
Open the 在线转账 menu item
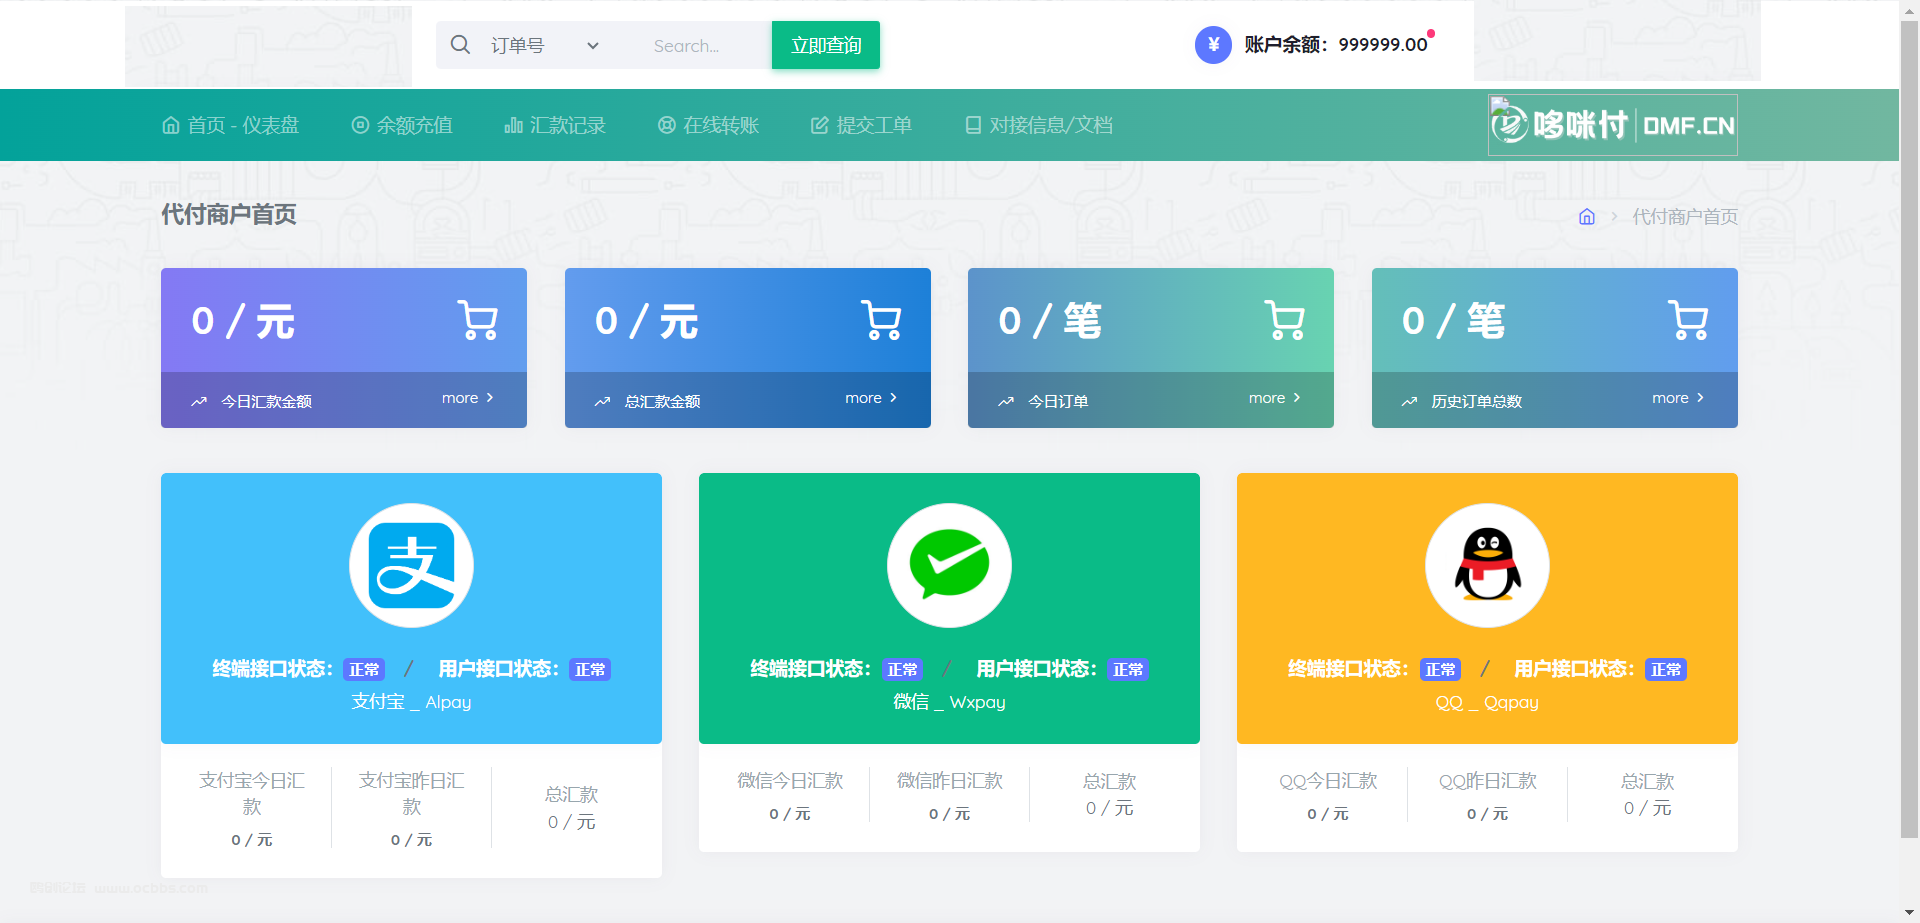pyautogui.click(x=709, y=125)
